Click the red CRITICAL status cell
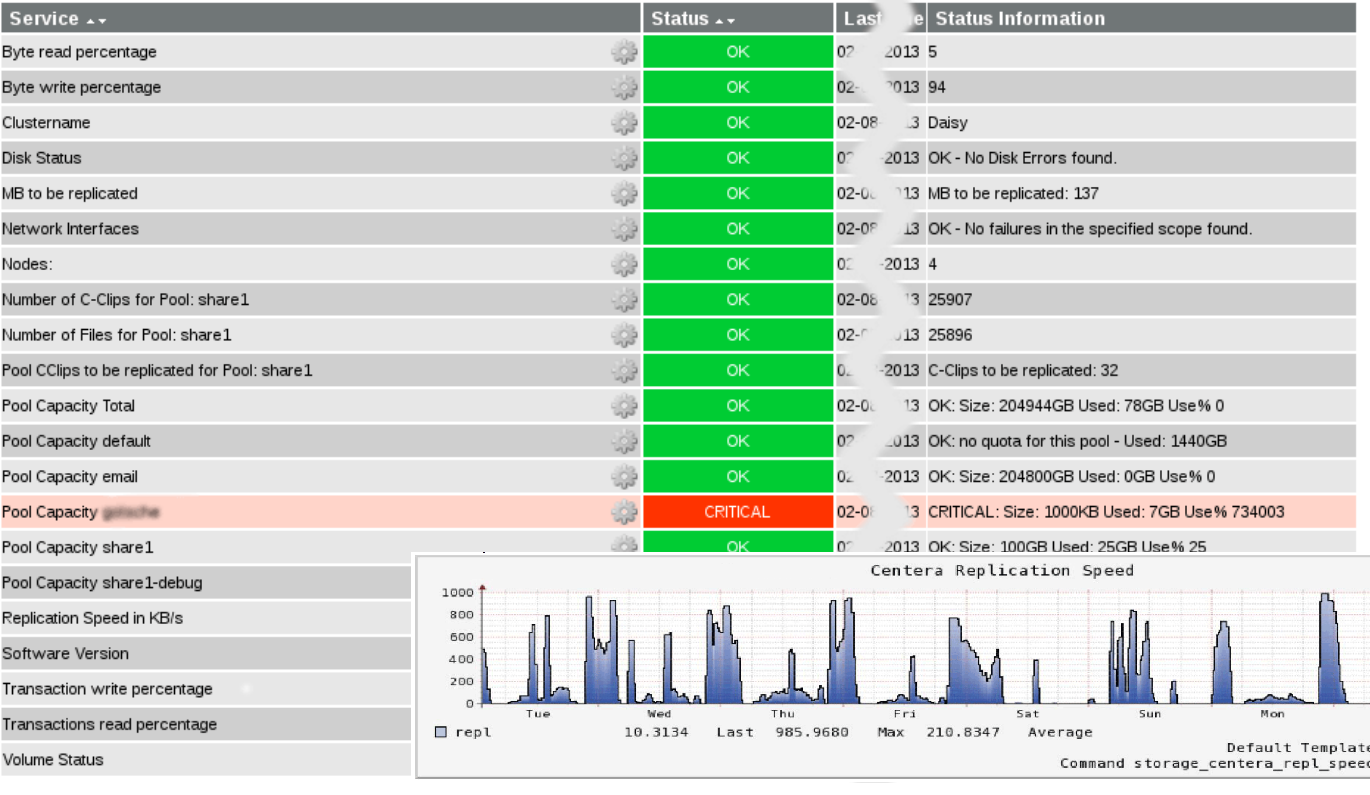 tap(737, 512)
